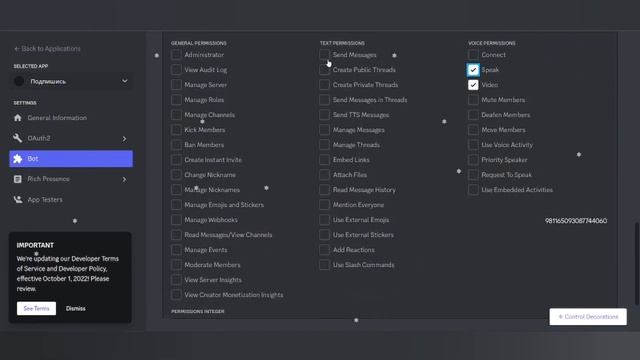Click the selected app avatar icon
640x360 pixels.
(x=19, y=81)
